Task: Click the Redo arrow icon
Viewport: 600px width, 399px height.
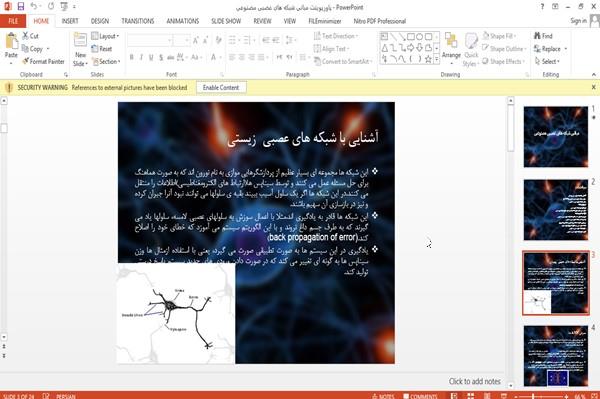Action: 51,6
